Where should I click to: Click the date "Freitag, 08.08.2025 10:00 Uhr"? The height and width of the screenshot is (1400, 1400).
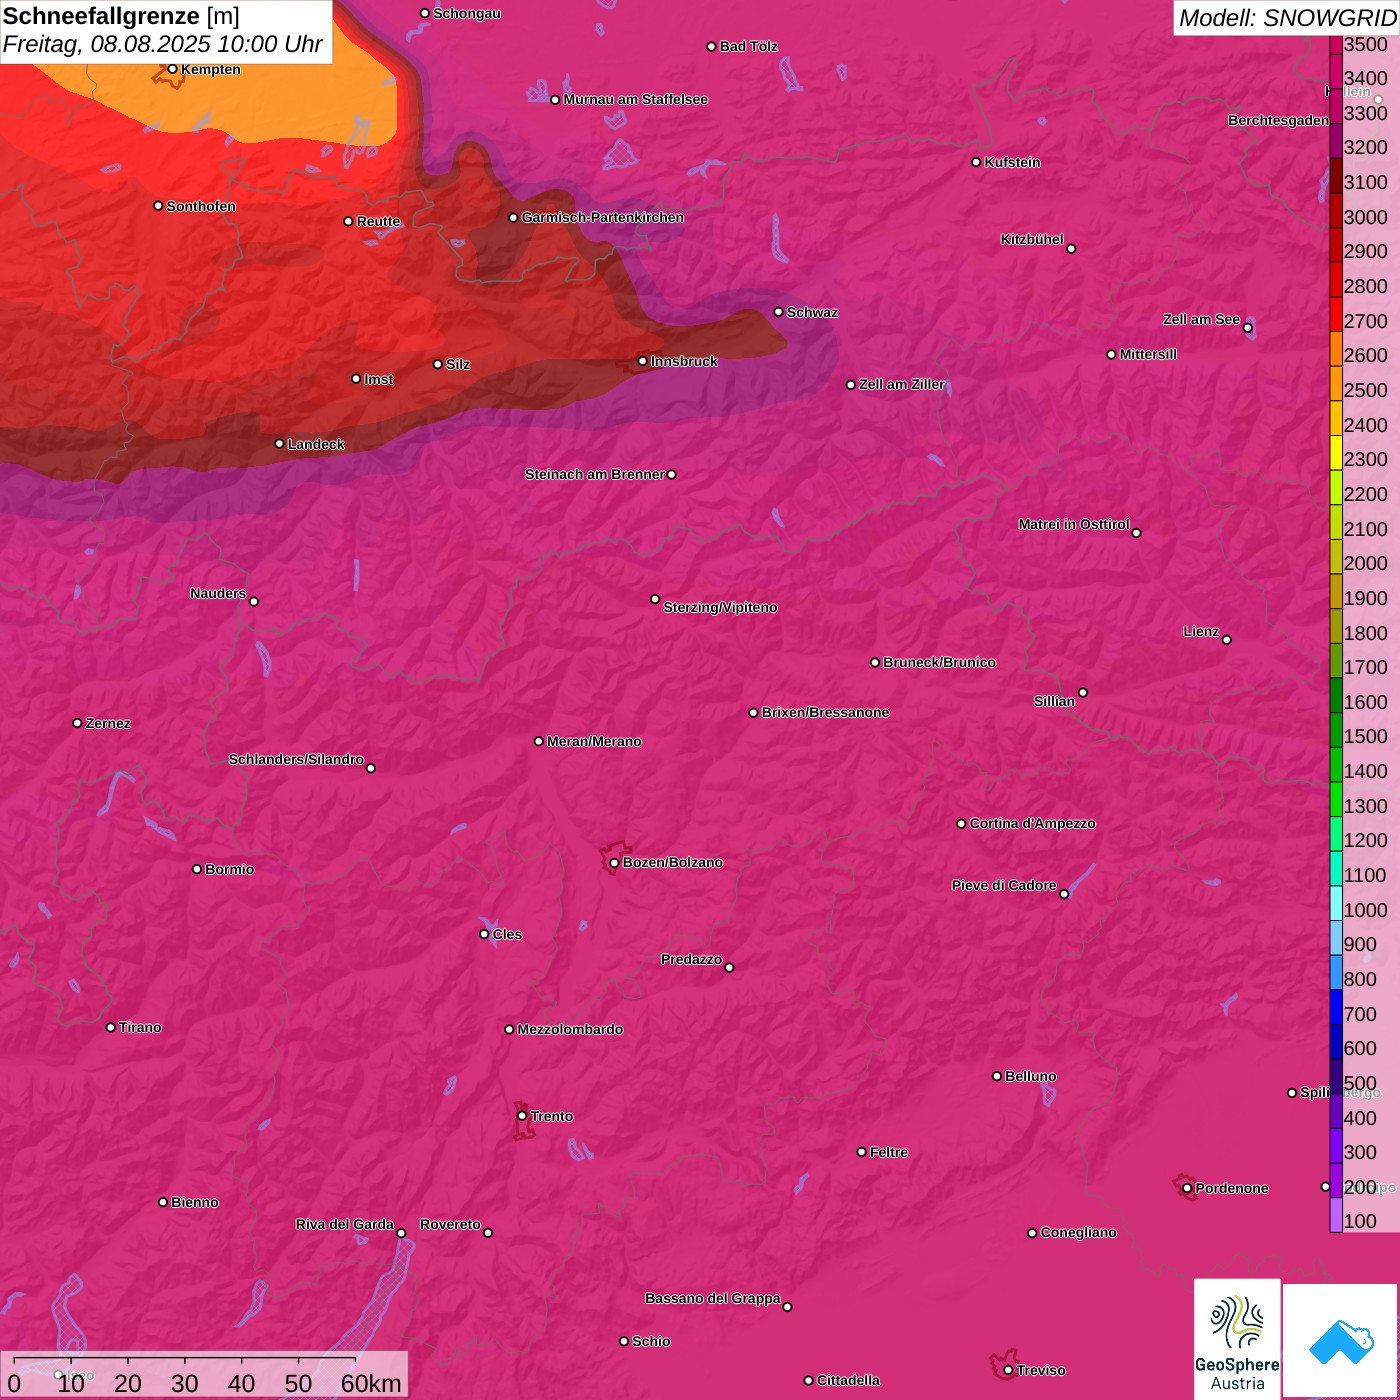point(163,45)
